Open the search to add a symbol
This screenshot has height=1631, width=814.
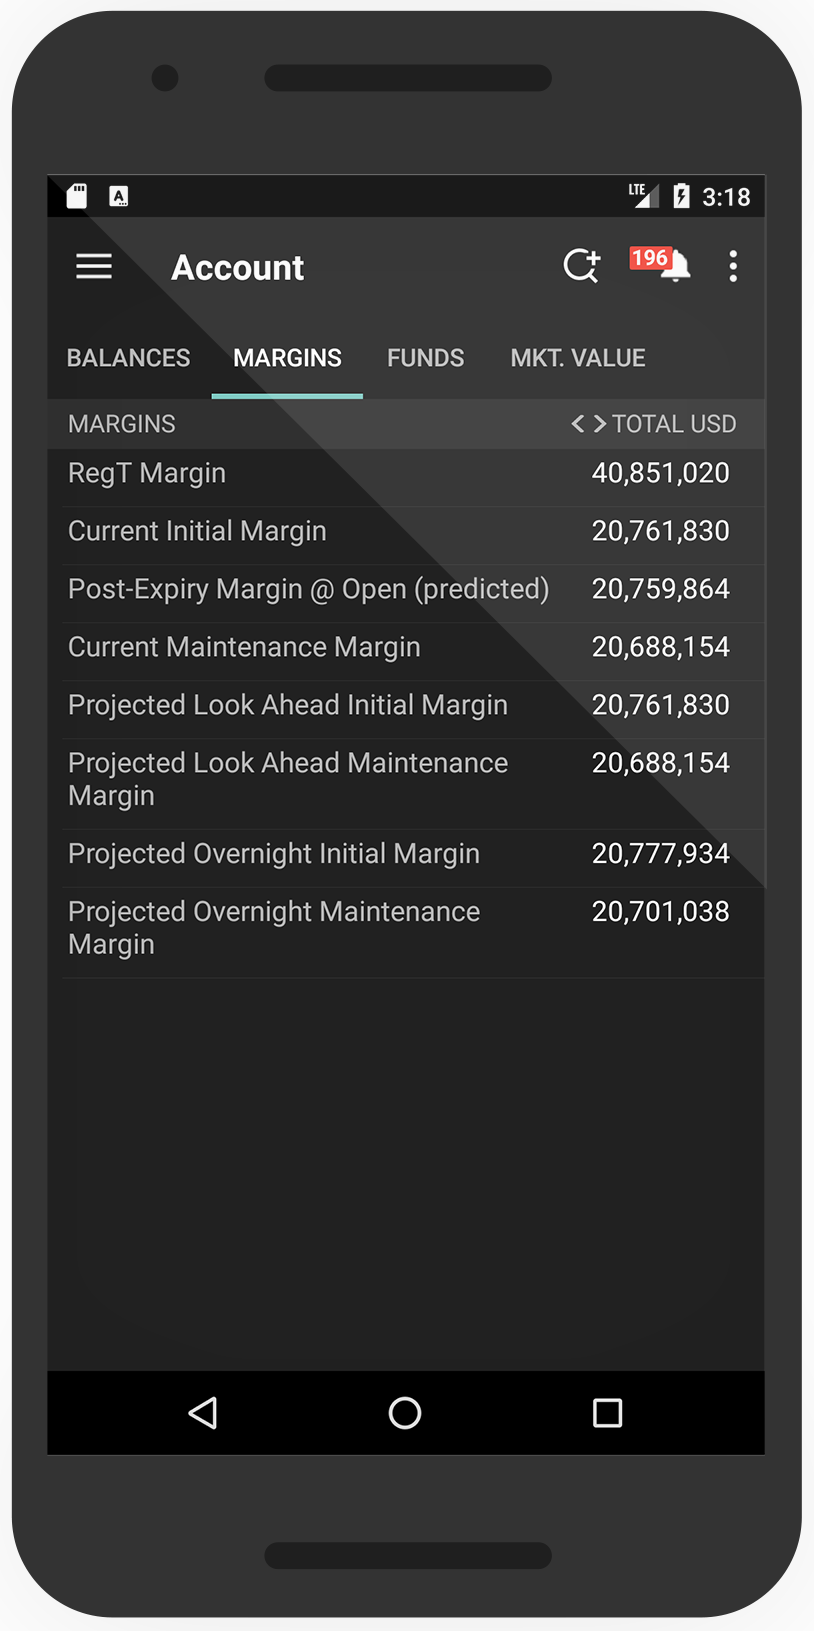click(x=580, y=266)
